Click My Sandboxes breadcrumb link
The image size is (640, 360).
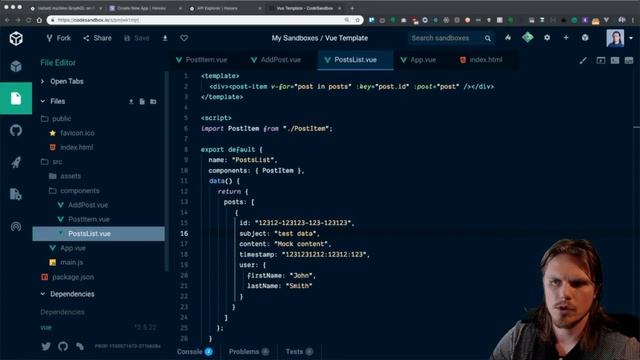click(295, 38)
